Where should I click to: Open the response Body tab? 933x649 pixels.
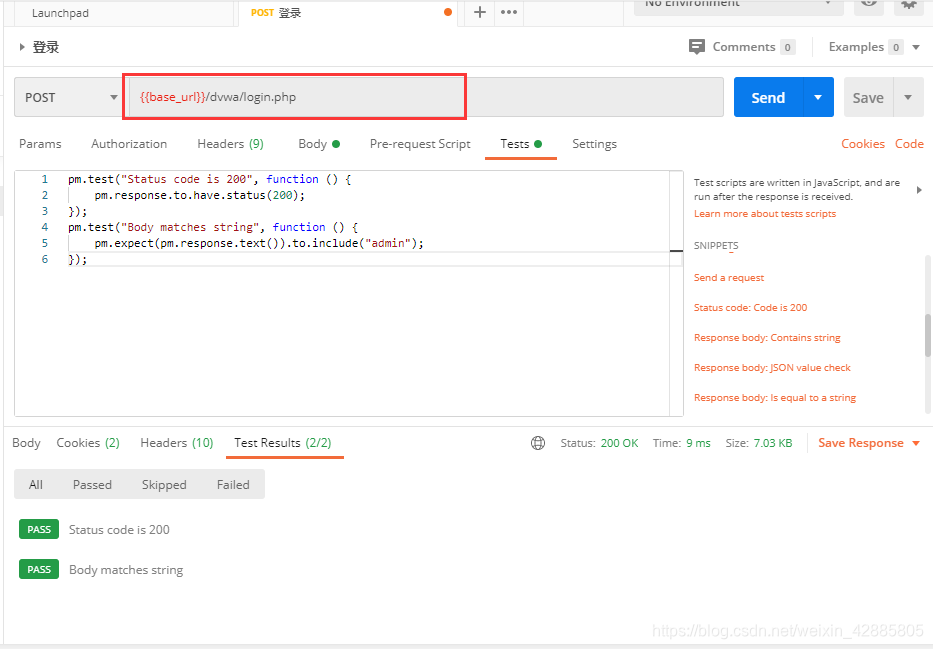[26, 443]
